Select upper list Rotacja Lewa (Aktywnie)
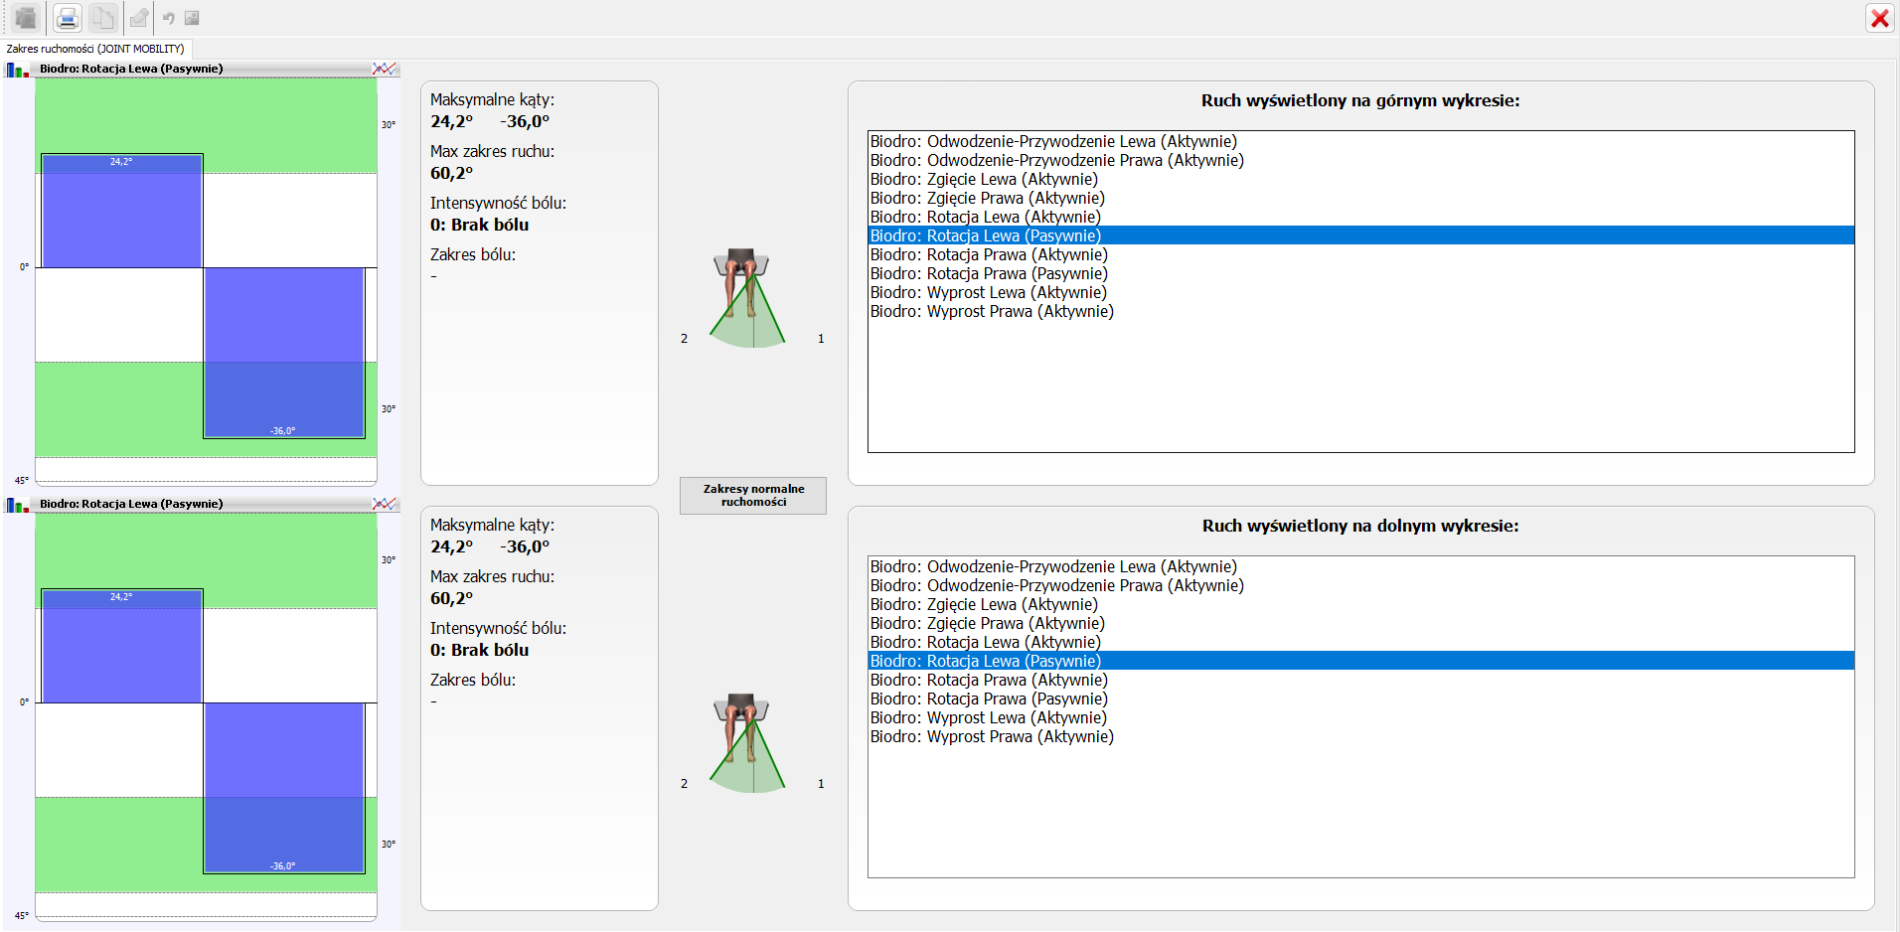The width and height of the screenshot is (1900, 932). point(1361,217)
